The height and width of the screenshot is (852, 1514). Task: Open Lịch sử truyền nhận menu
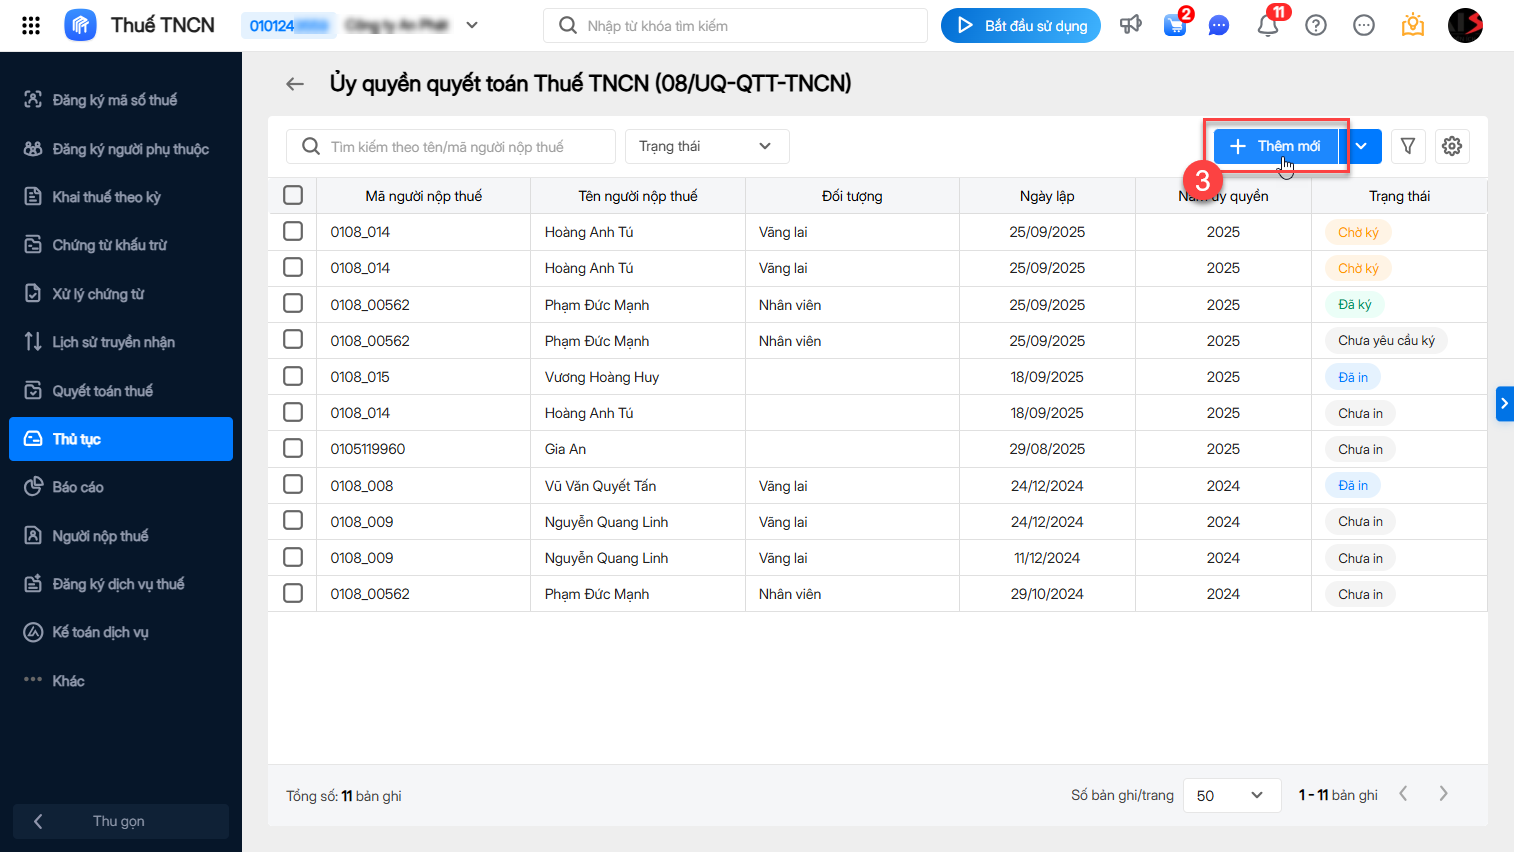click(121, 342)
